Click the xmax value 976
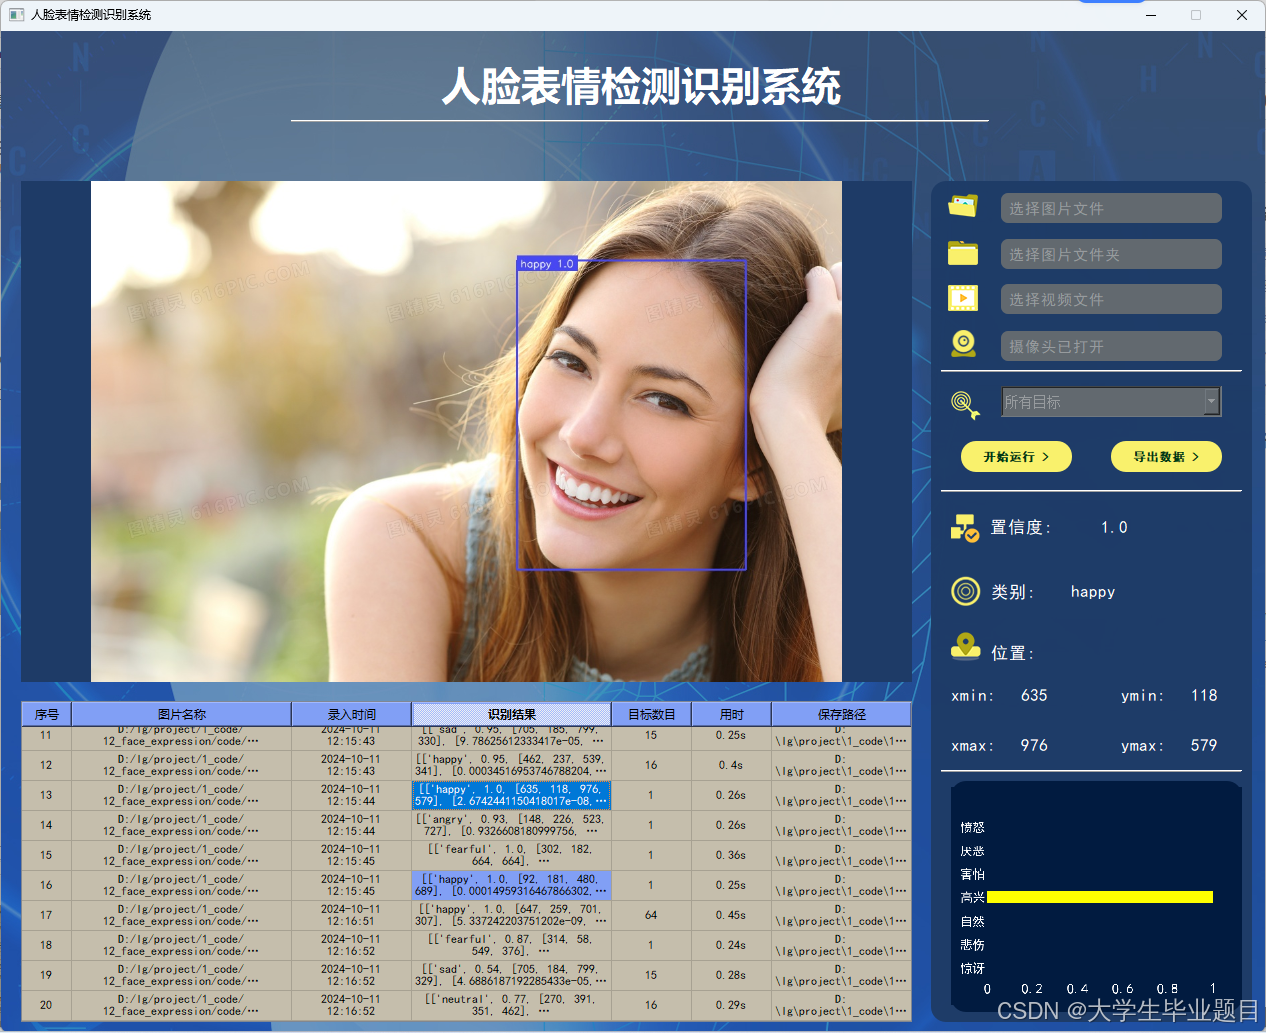 1034,745
